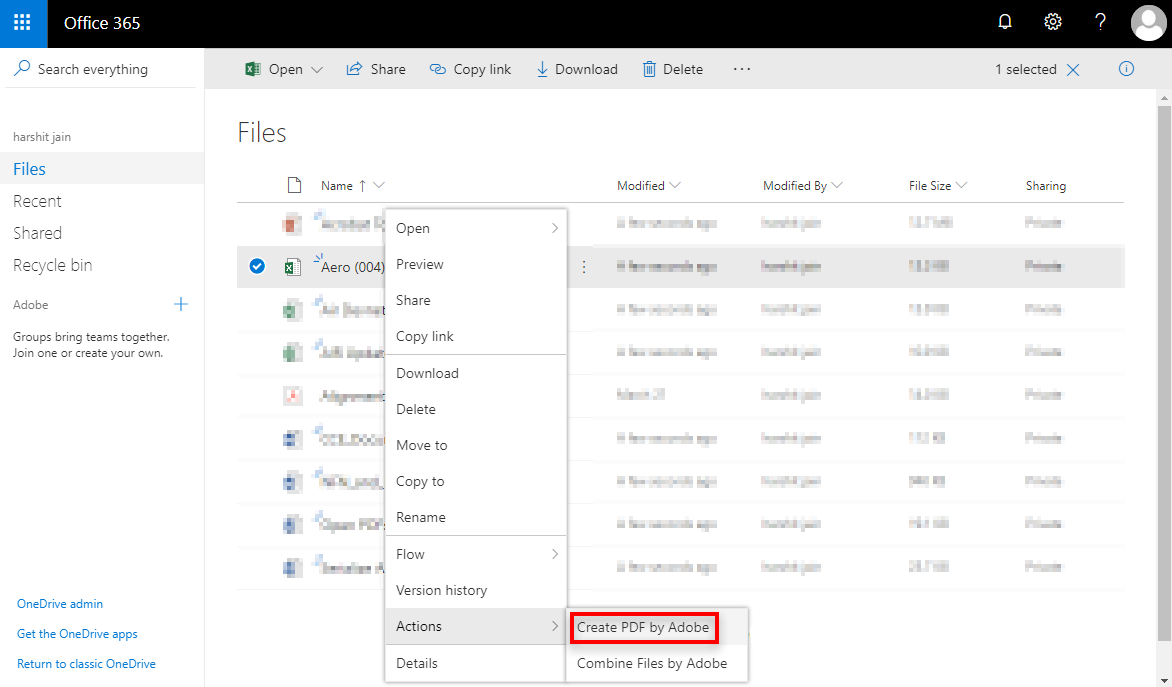
Task: Choose Version history from context menu
Action: click(442, 590)
